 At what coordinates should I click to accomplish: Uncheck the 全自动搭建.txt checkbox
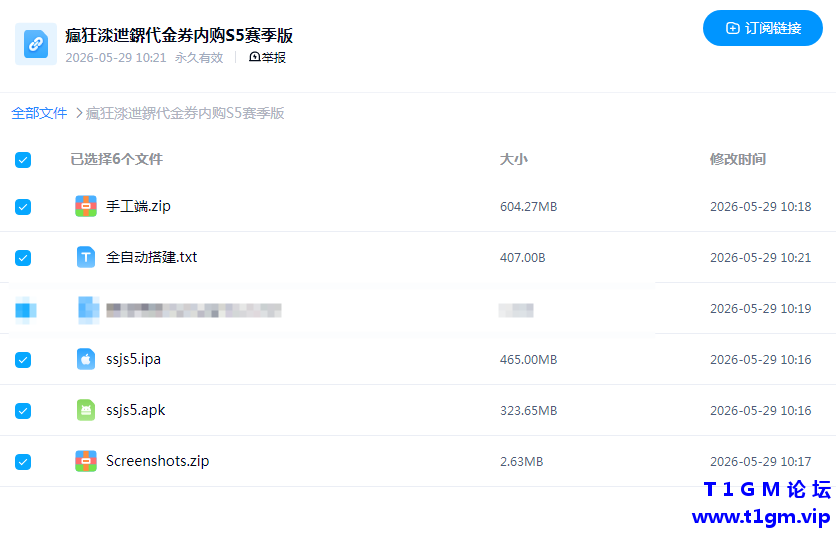coord(23,258)
